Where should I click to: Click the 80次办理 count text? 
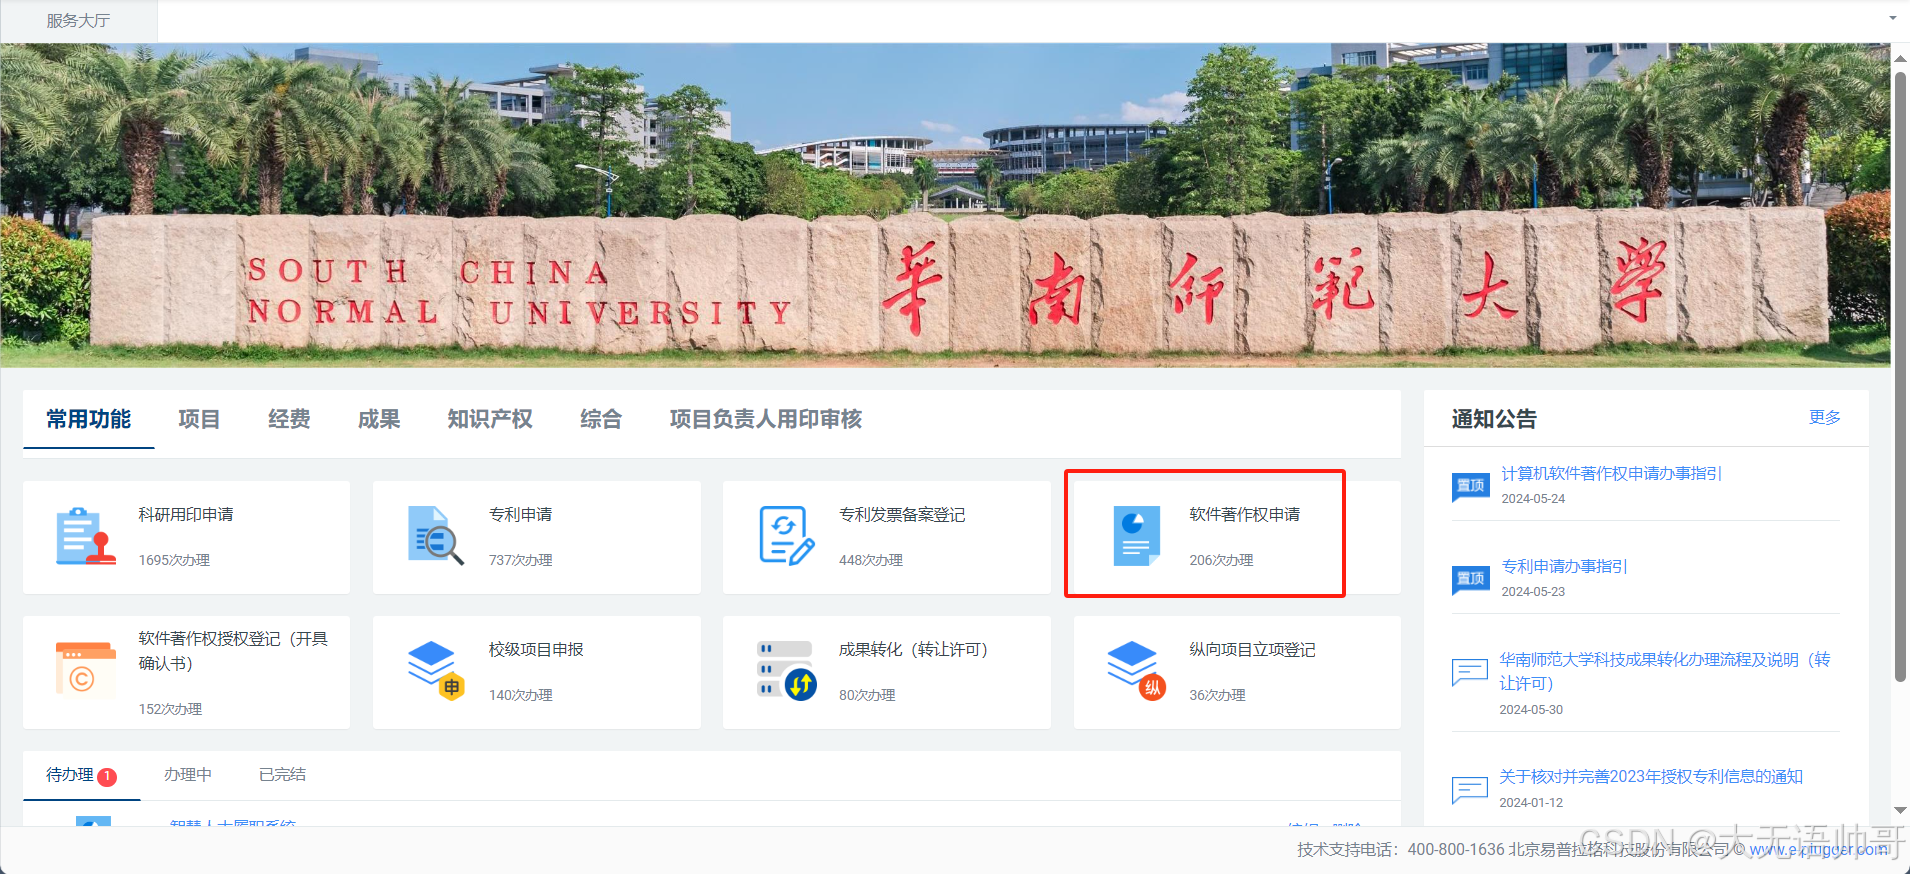tap(867, 695)
